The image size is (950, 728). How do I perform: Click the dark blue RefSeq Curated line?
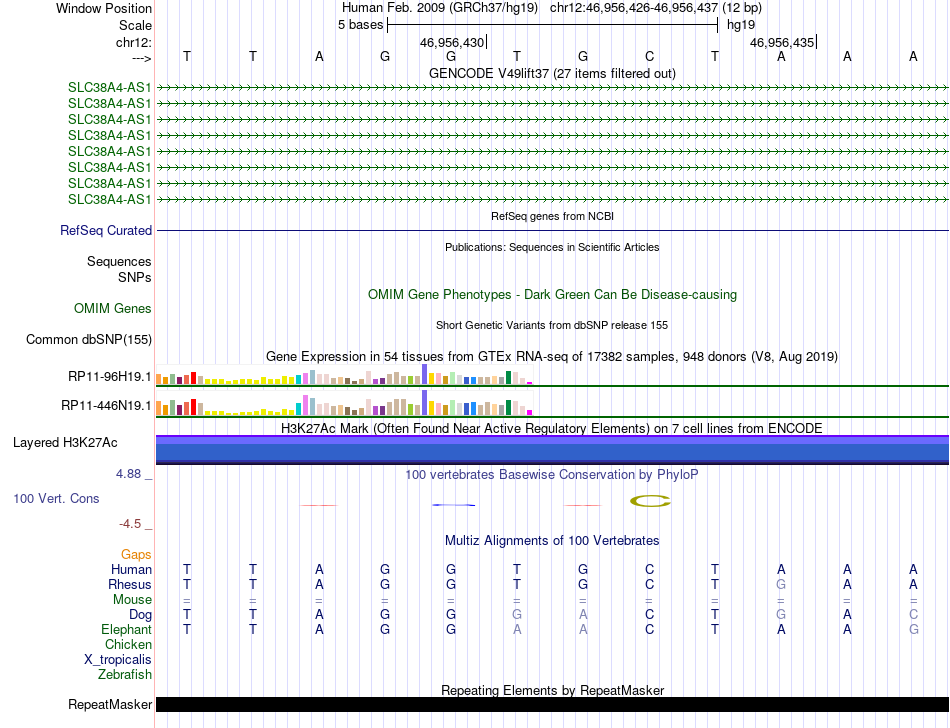point(552,231)
